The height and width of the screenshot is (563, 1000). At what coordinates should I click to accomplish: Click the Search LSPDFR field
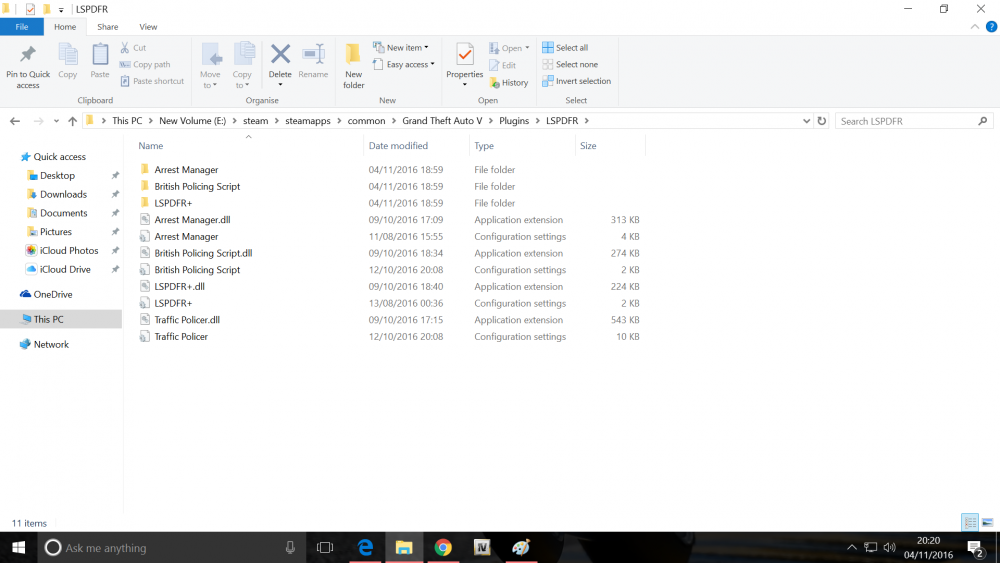click(908, 121)
